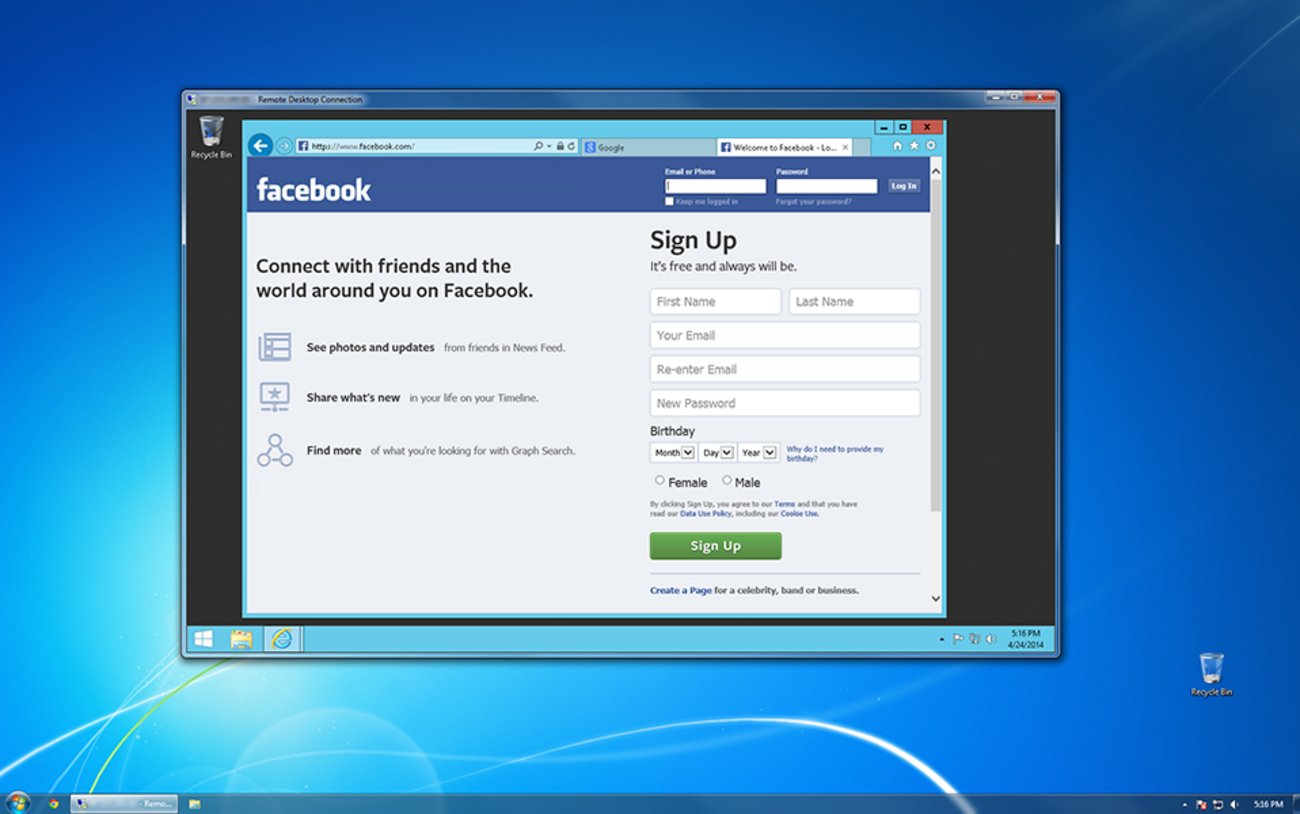Open the IE Tools gear menu
Image resolution: width=1300 pixels, height=814 pixels.
click(x=930, y=146)
